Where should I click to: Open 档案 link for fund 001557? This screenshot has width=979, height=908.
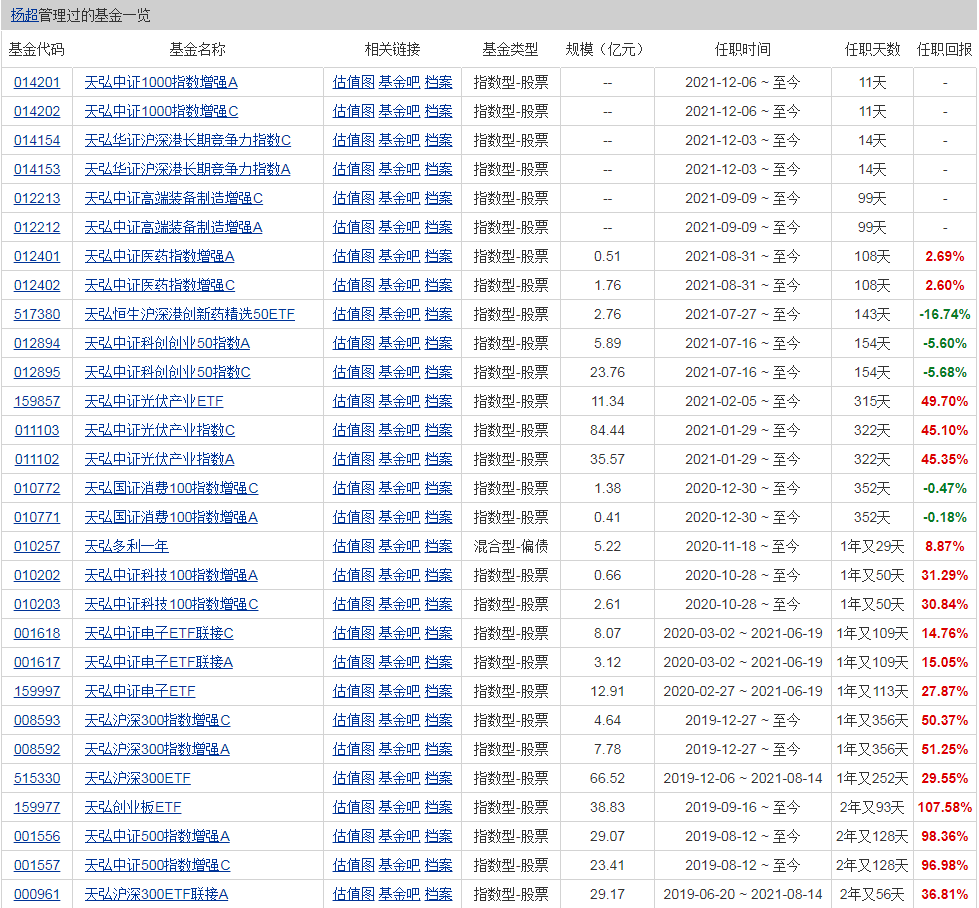(438, 865)
